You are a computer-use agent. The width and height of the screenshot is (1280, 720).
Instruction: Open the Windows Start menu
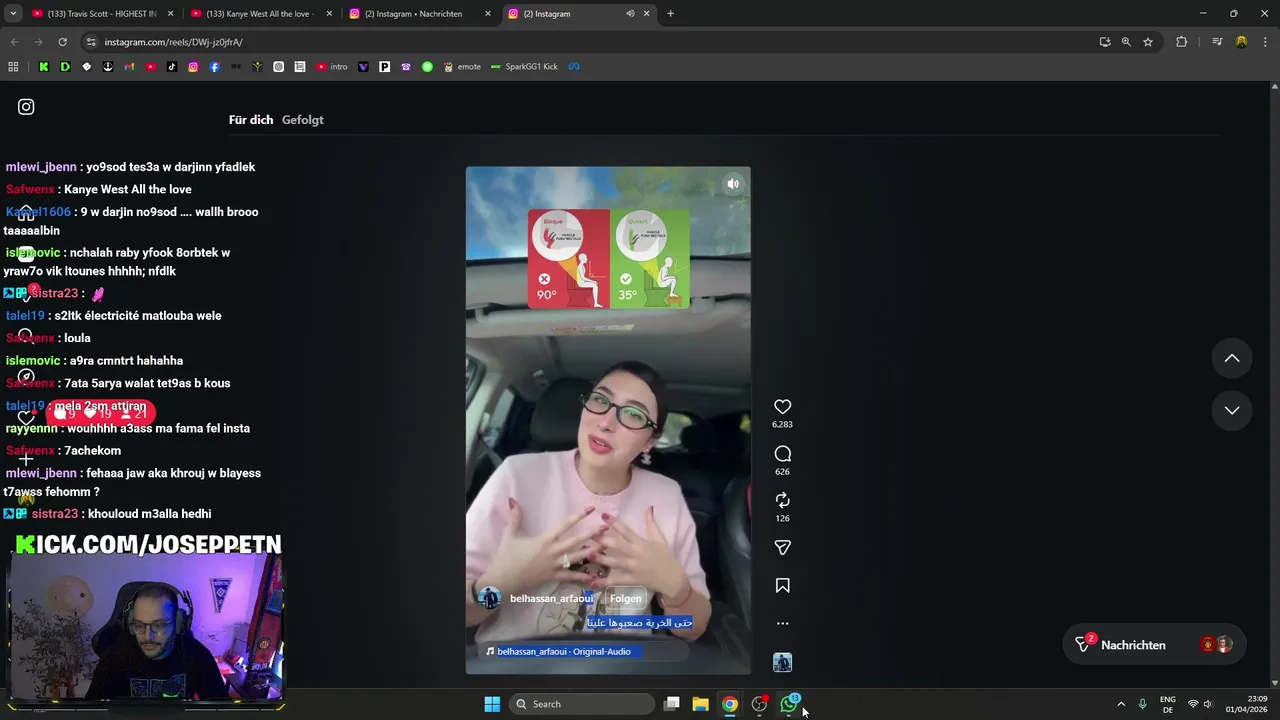[492, 704]
